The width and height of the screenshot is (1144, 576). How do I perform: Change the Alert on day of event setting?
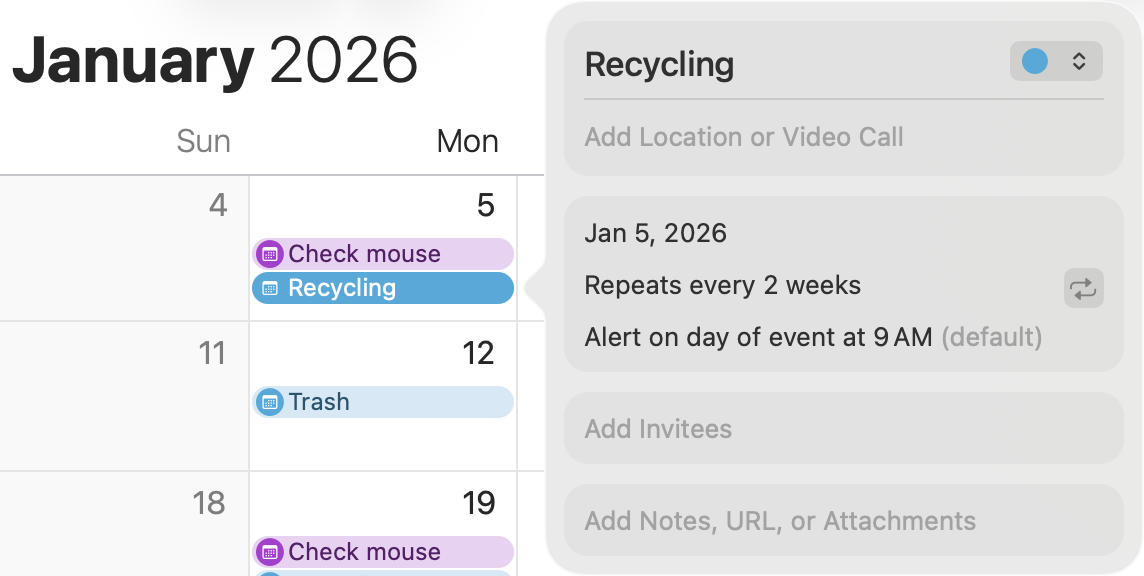pyautogui.click(x=758, y=338)
